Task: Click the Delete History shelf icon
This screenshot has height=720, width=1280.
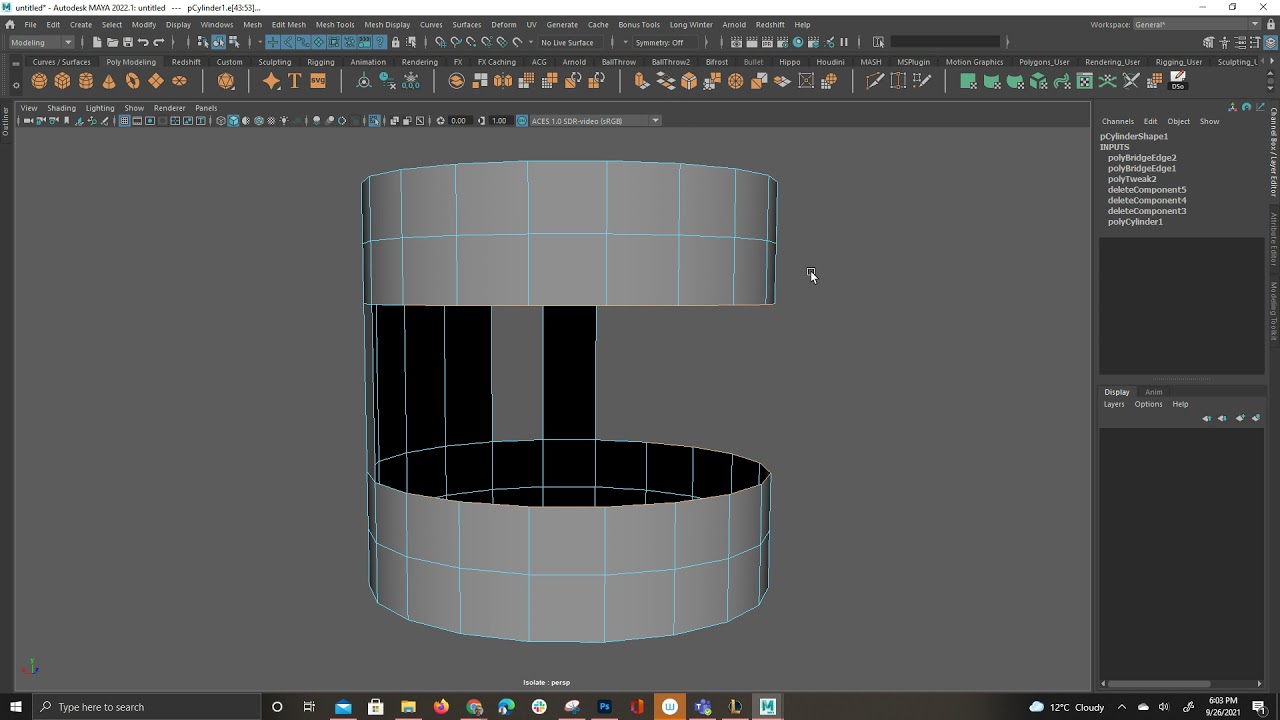Action: tap(387, 81)
